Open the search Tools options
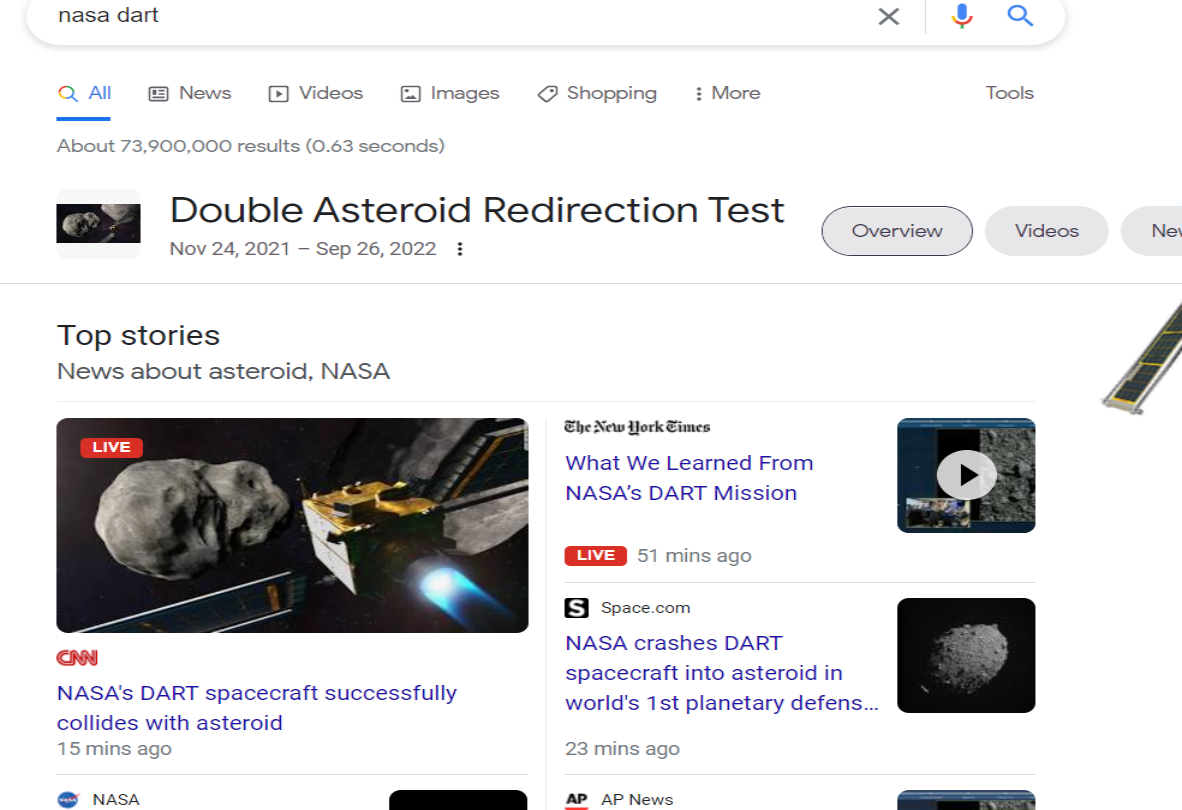Viewport: 1182px width, 810px height. (1009, 93)
